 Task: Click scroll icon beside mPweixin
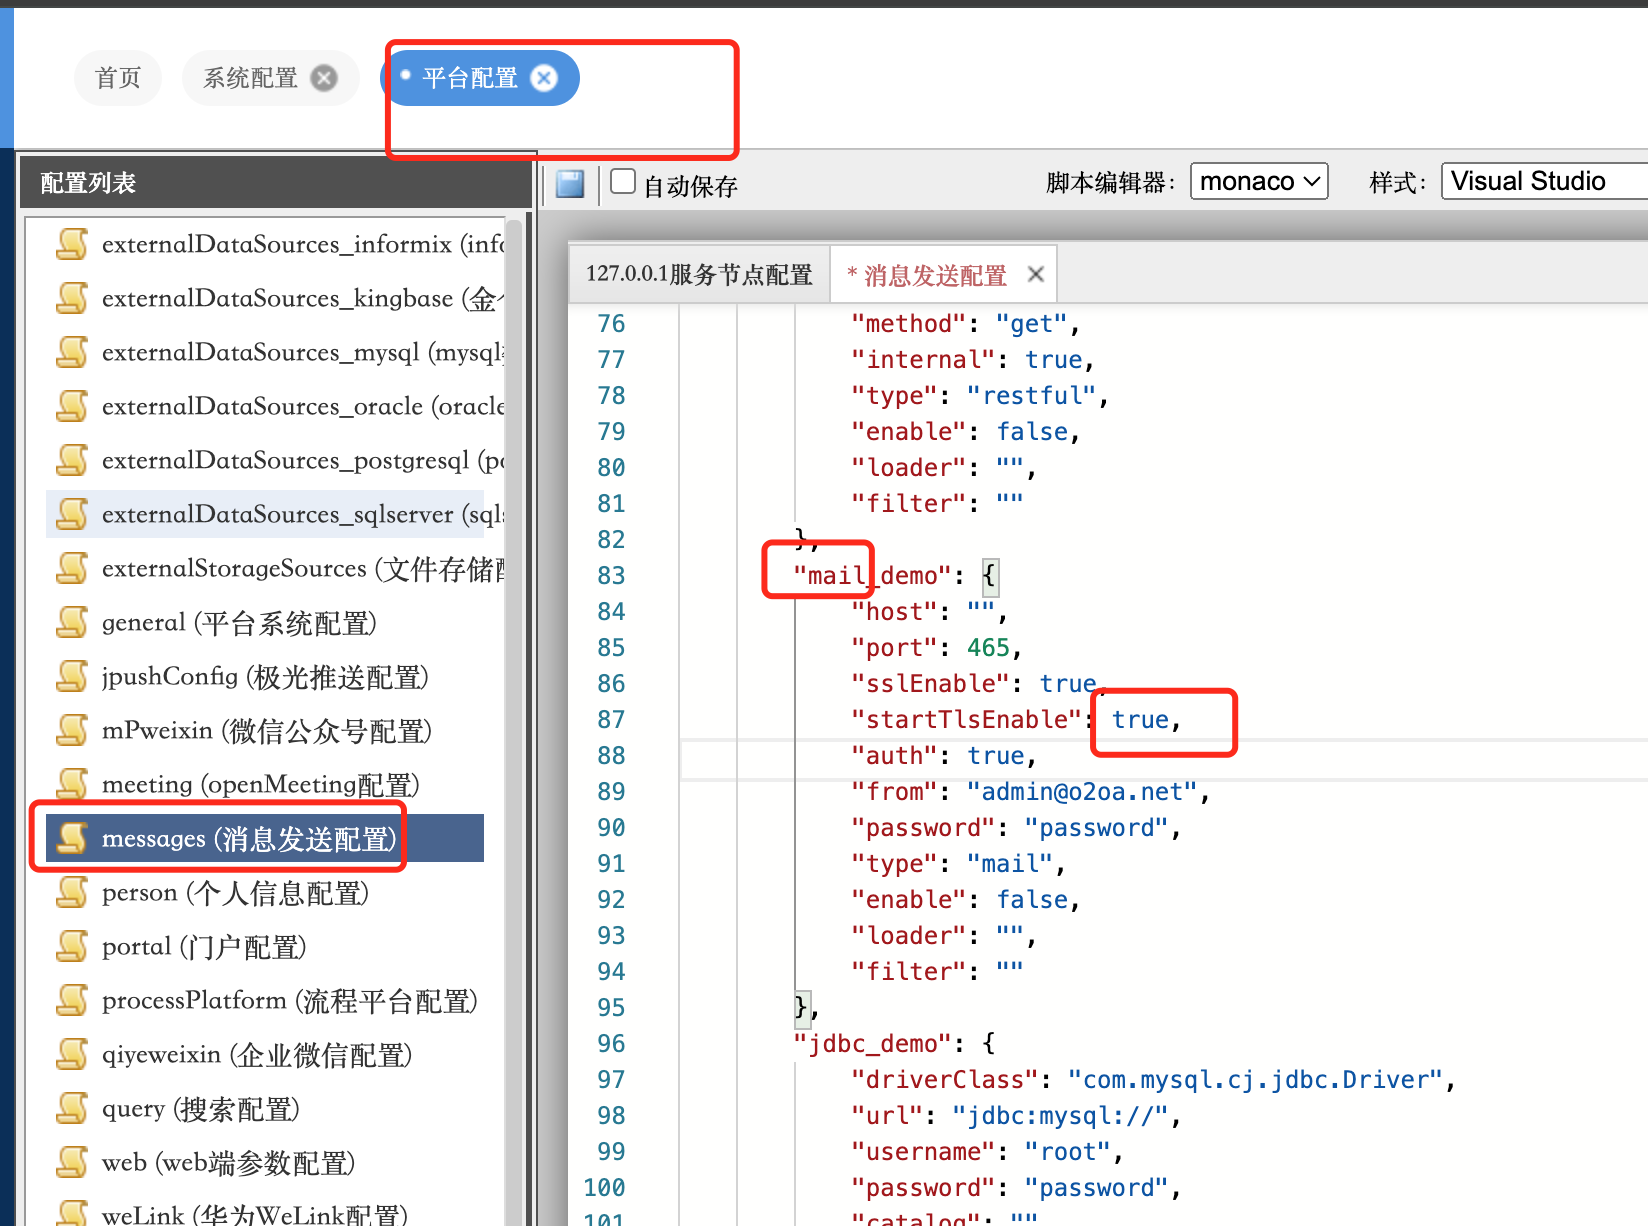(x=72, y=729)
